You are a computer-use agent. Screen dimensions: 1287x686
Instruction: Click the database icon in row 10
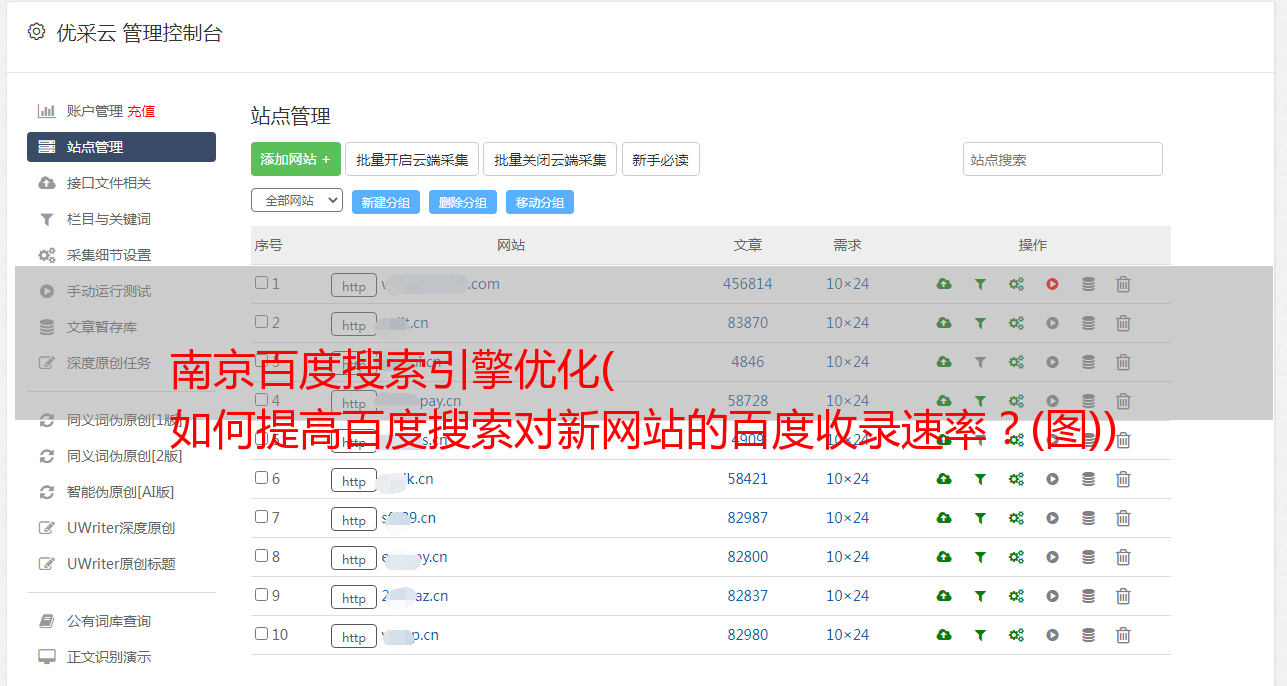(1088, 635)
